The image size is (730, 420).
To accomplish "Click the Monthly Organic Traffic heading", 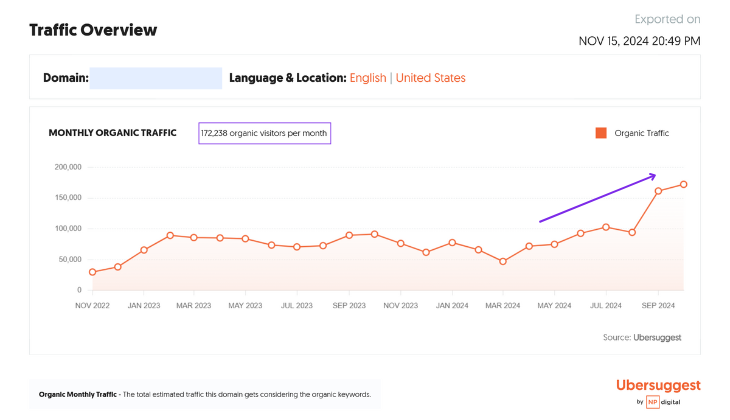I will pos(112,133).
